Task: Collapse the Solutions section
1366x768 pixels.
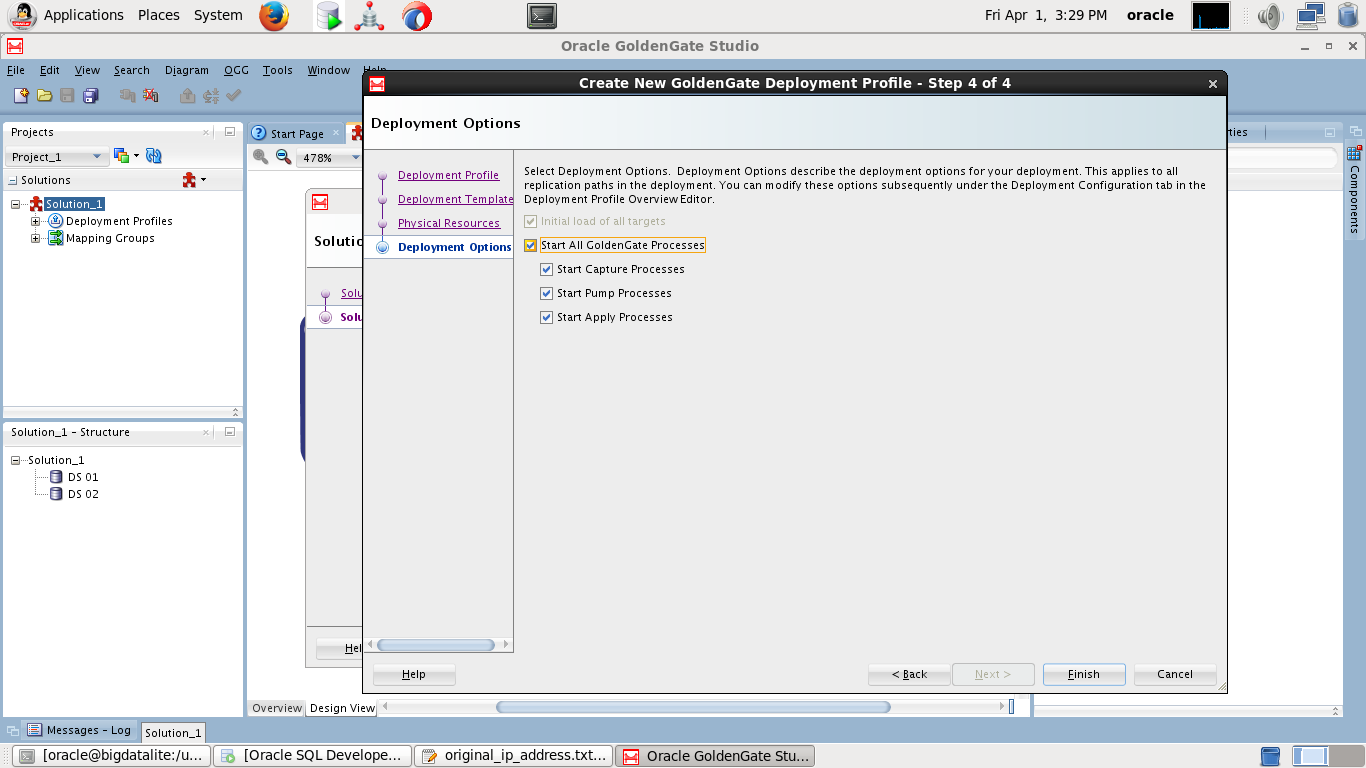Action: tap(13, 181)
